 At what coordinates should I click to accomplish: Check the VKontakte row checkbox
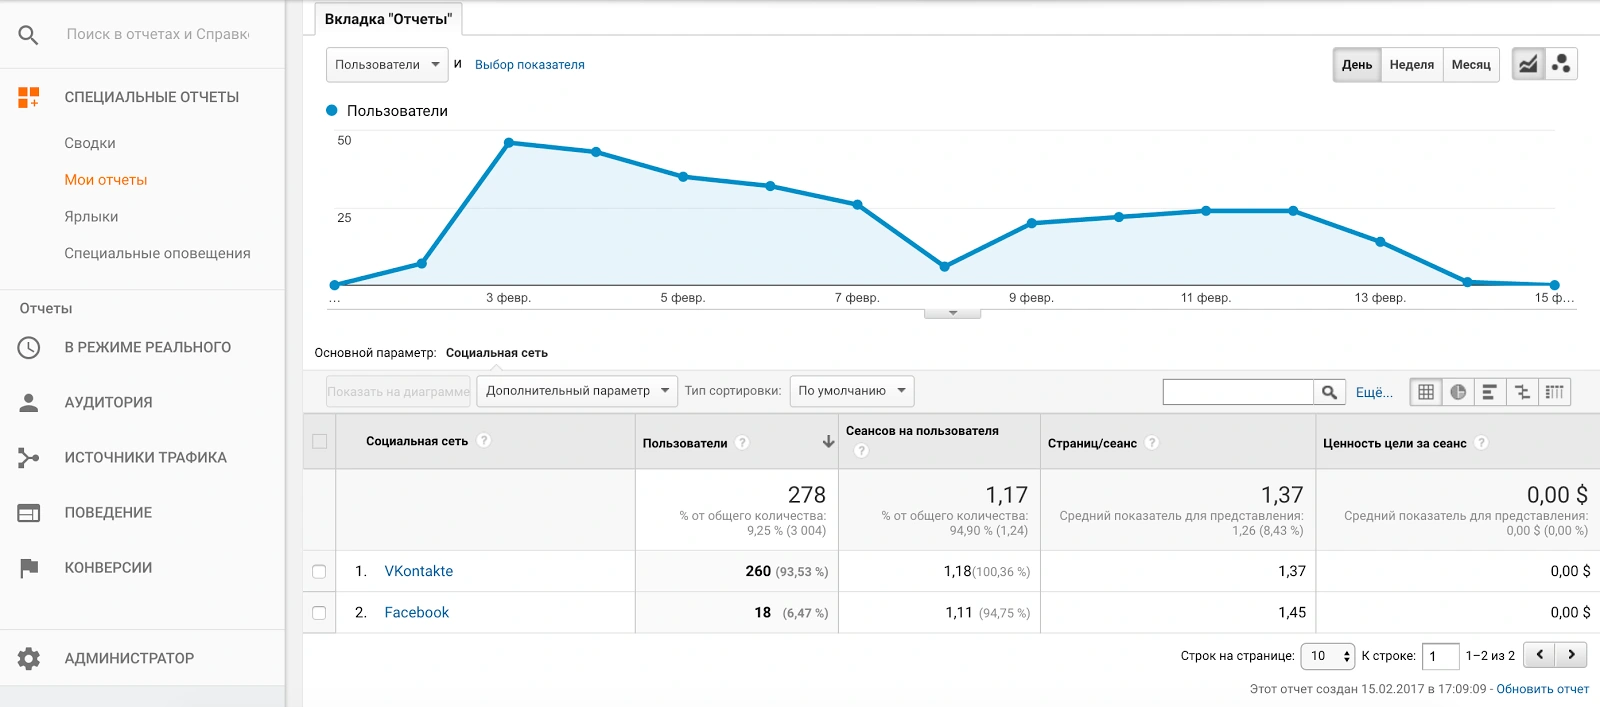coord(319,572)
